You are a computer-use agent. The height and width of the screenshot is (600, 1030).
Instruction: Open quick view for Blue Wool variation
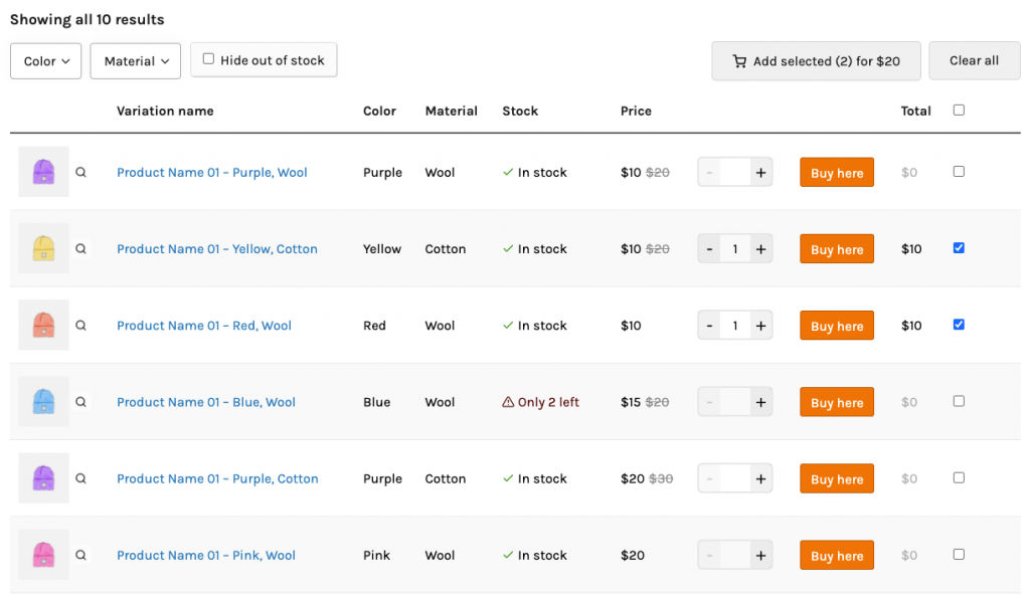pyautogui.click(x=81, y=401)
